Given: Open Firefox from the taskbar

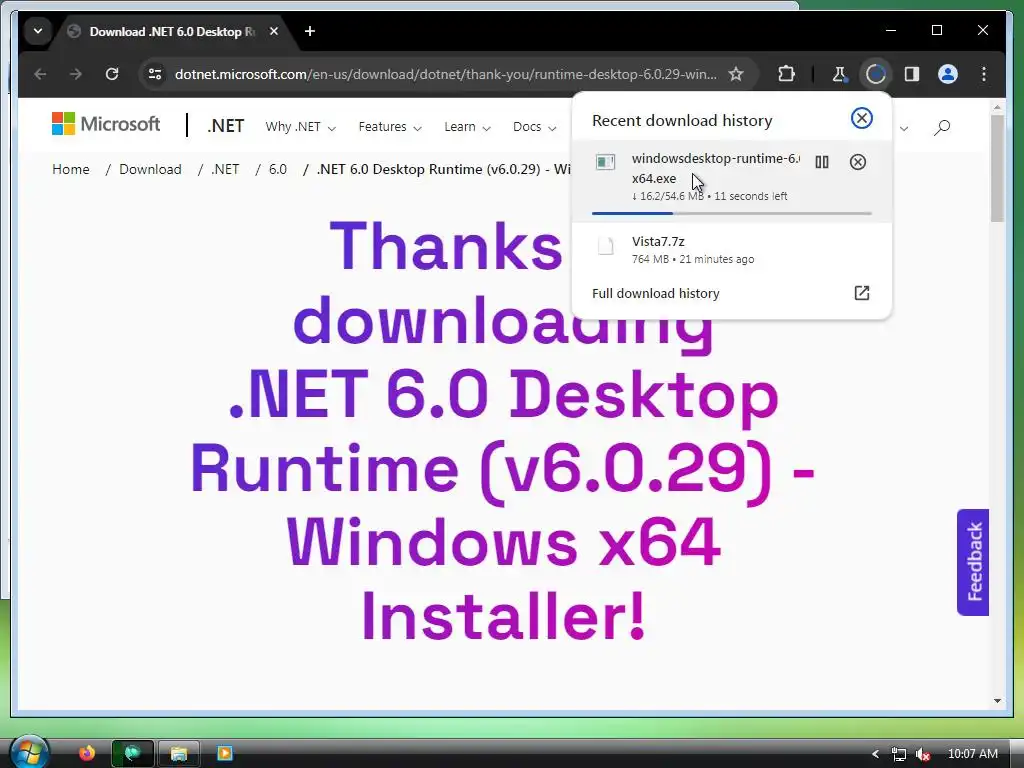Looking at the screenshot, I should (x=86, y=754).
